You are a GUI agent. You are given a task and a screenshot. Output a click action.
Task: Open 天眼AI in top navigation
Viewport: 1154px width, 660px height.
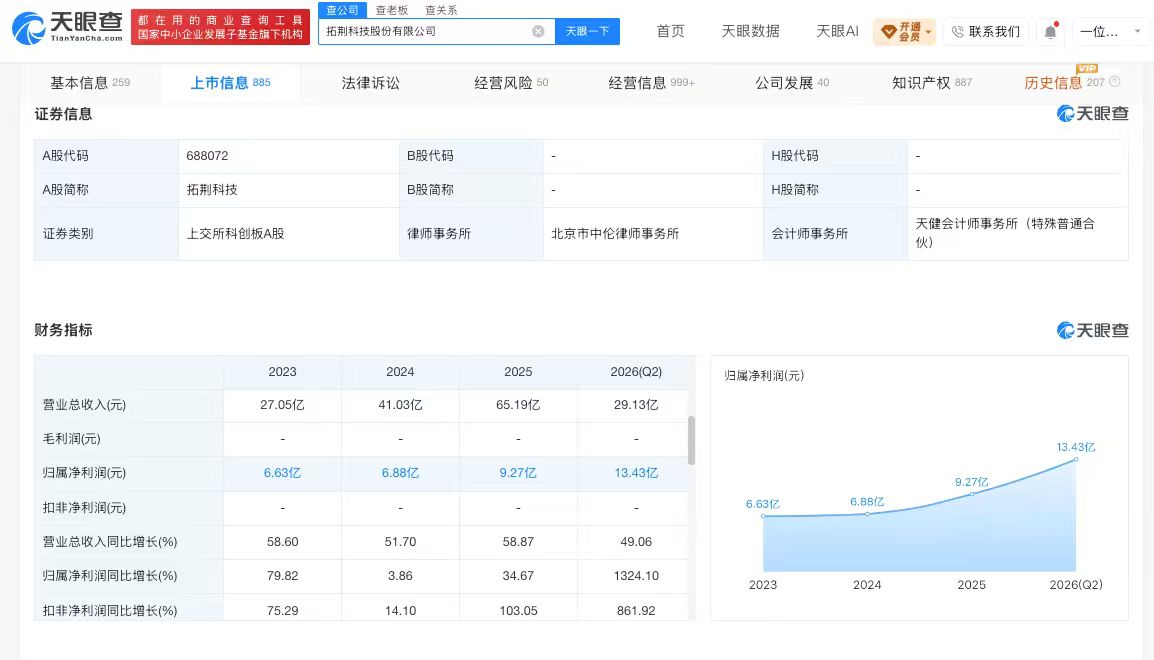pyautogui.click(x=837, y=31)
